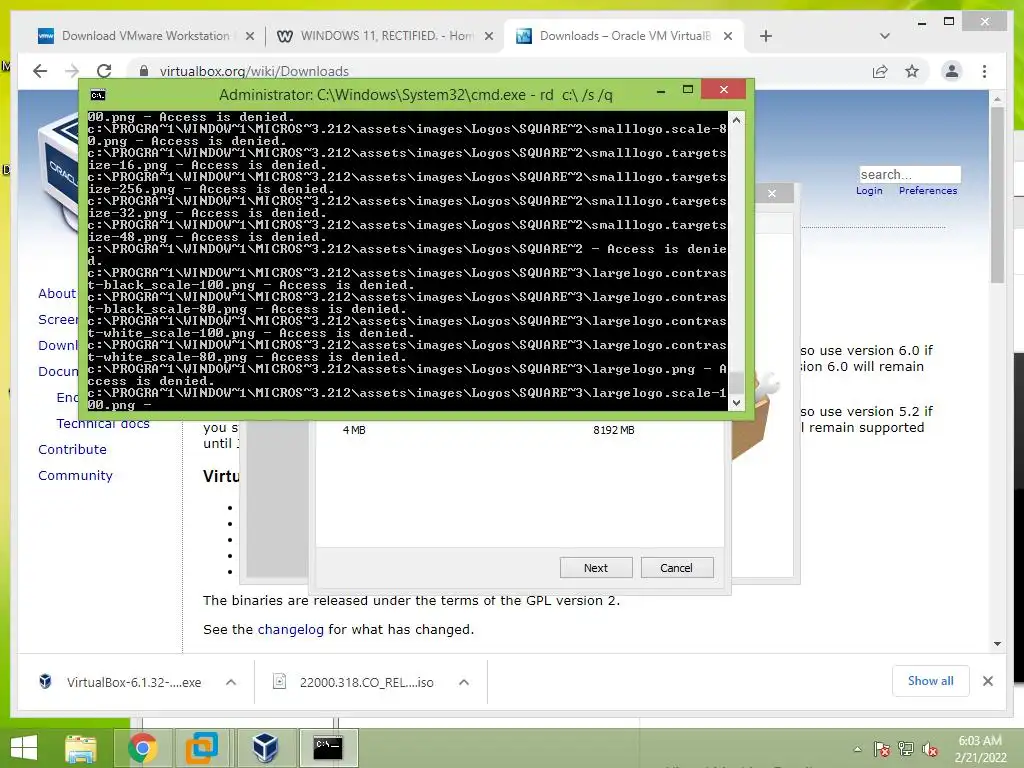Click the About sidebar link
Image resolution: width=1024 pixels, height=768 pixels.
[57, 294]
